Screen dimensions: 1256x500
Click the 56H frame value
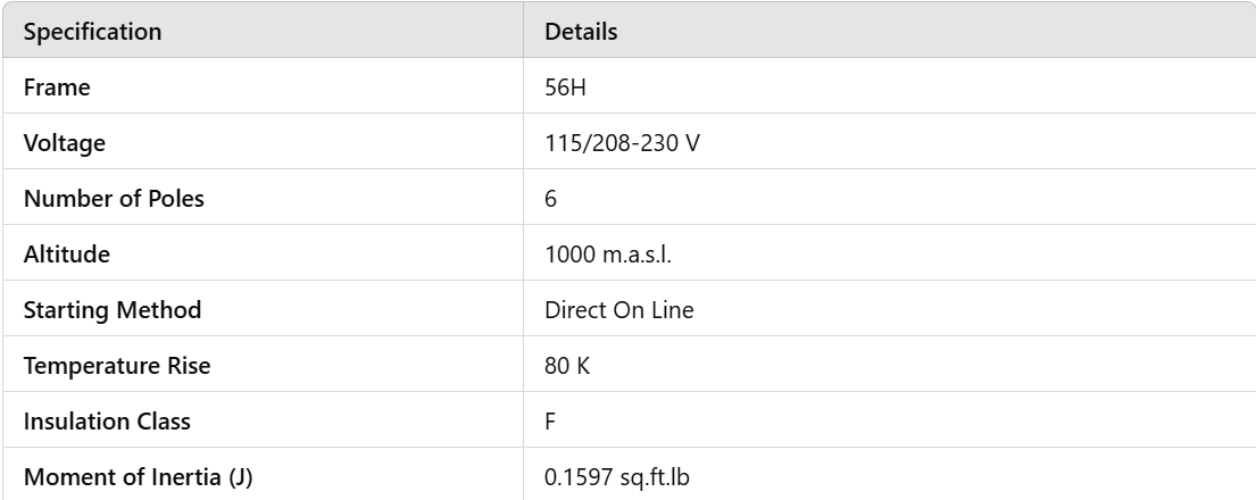coord(562,88)
